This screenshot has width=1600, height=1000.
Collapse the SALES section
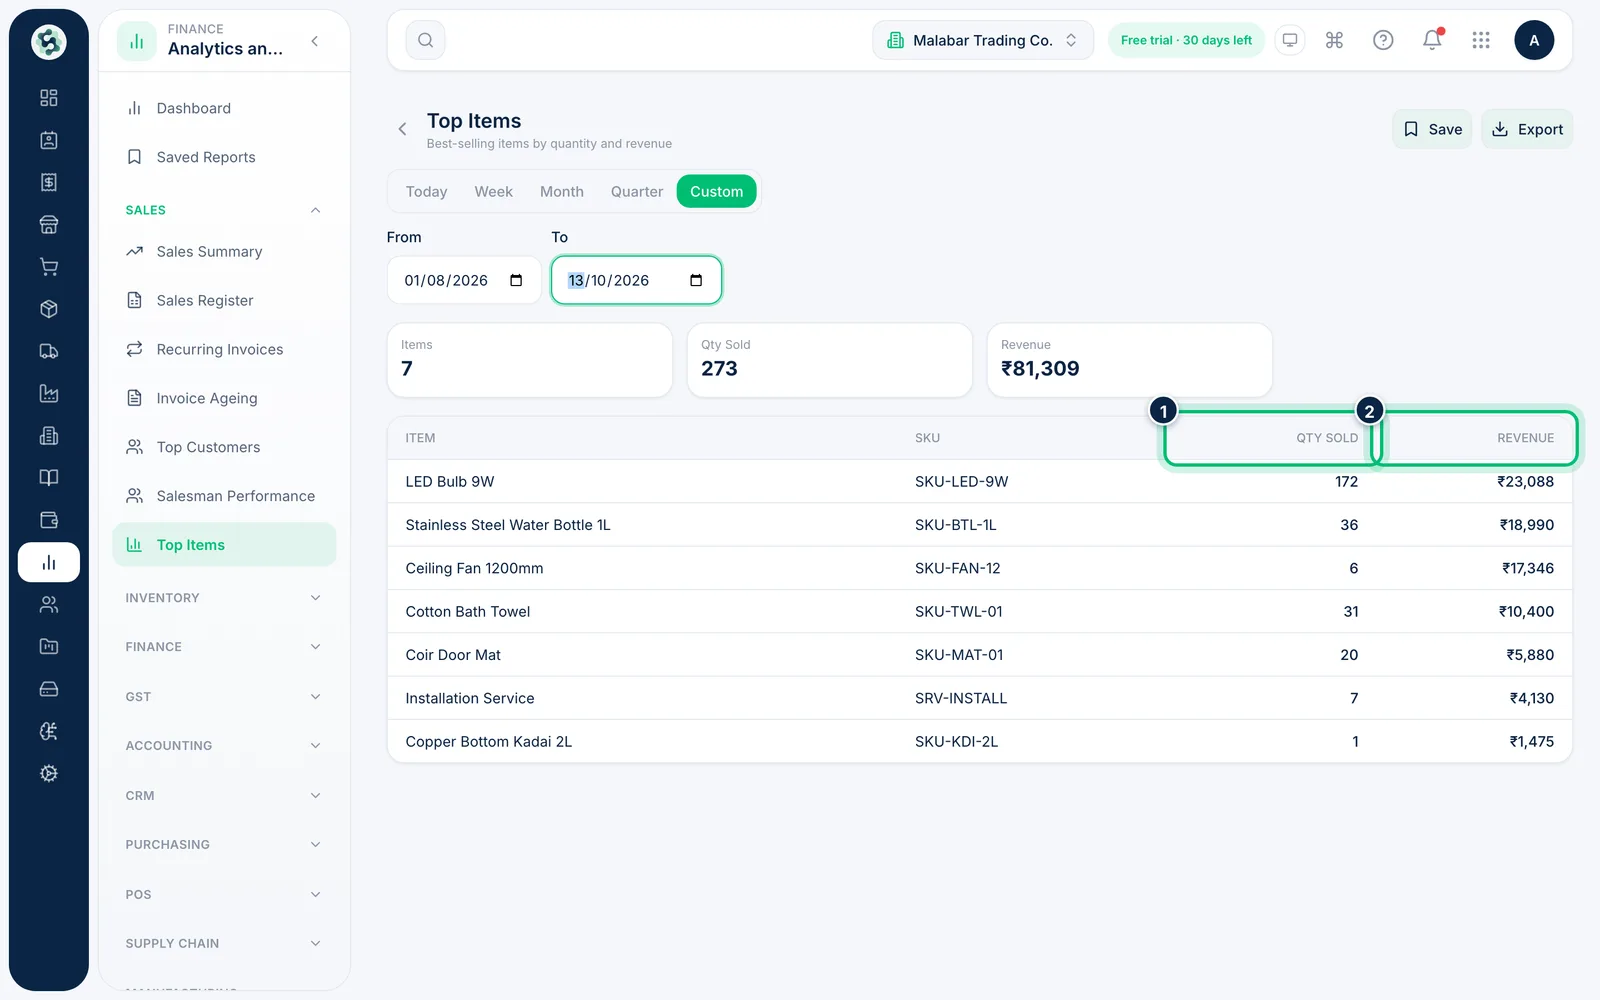[224, 210]
